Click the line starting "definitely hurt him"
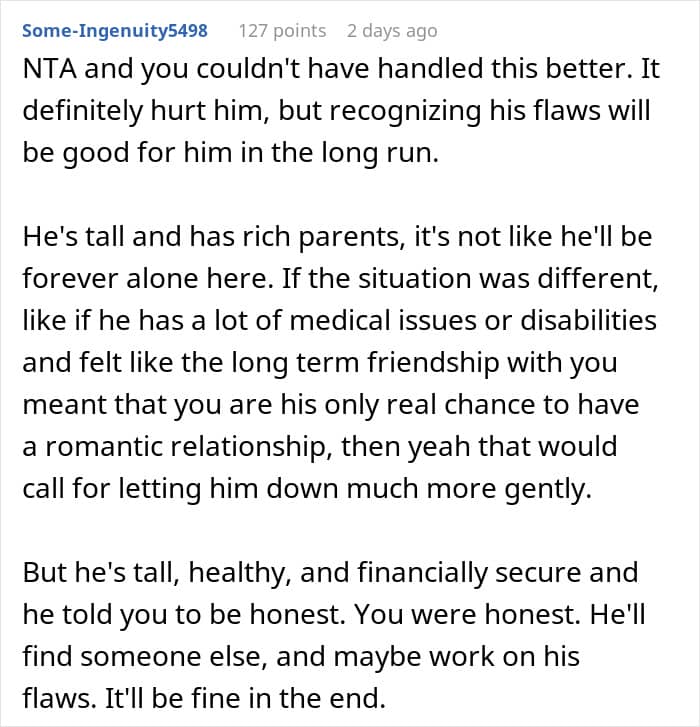The image size is (700, 727). pos(336,110)
